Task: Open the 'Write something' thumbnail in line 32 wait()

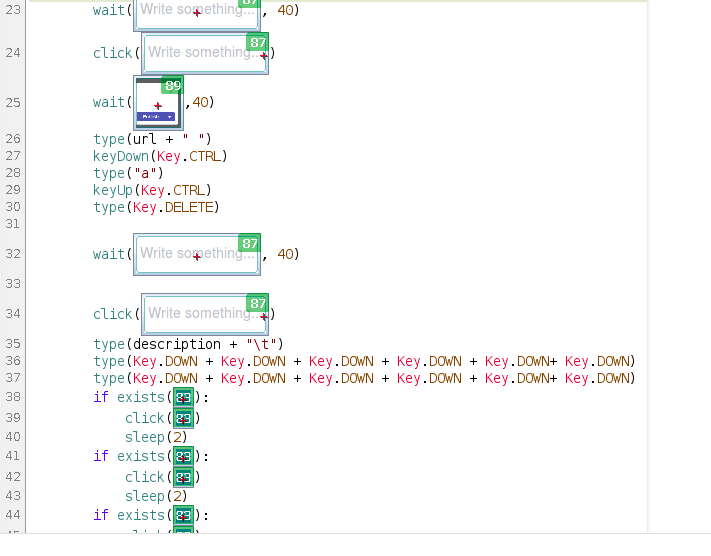Action: (197, 254)
